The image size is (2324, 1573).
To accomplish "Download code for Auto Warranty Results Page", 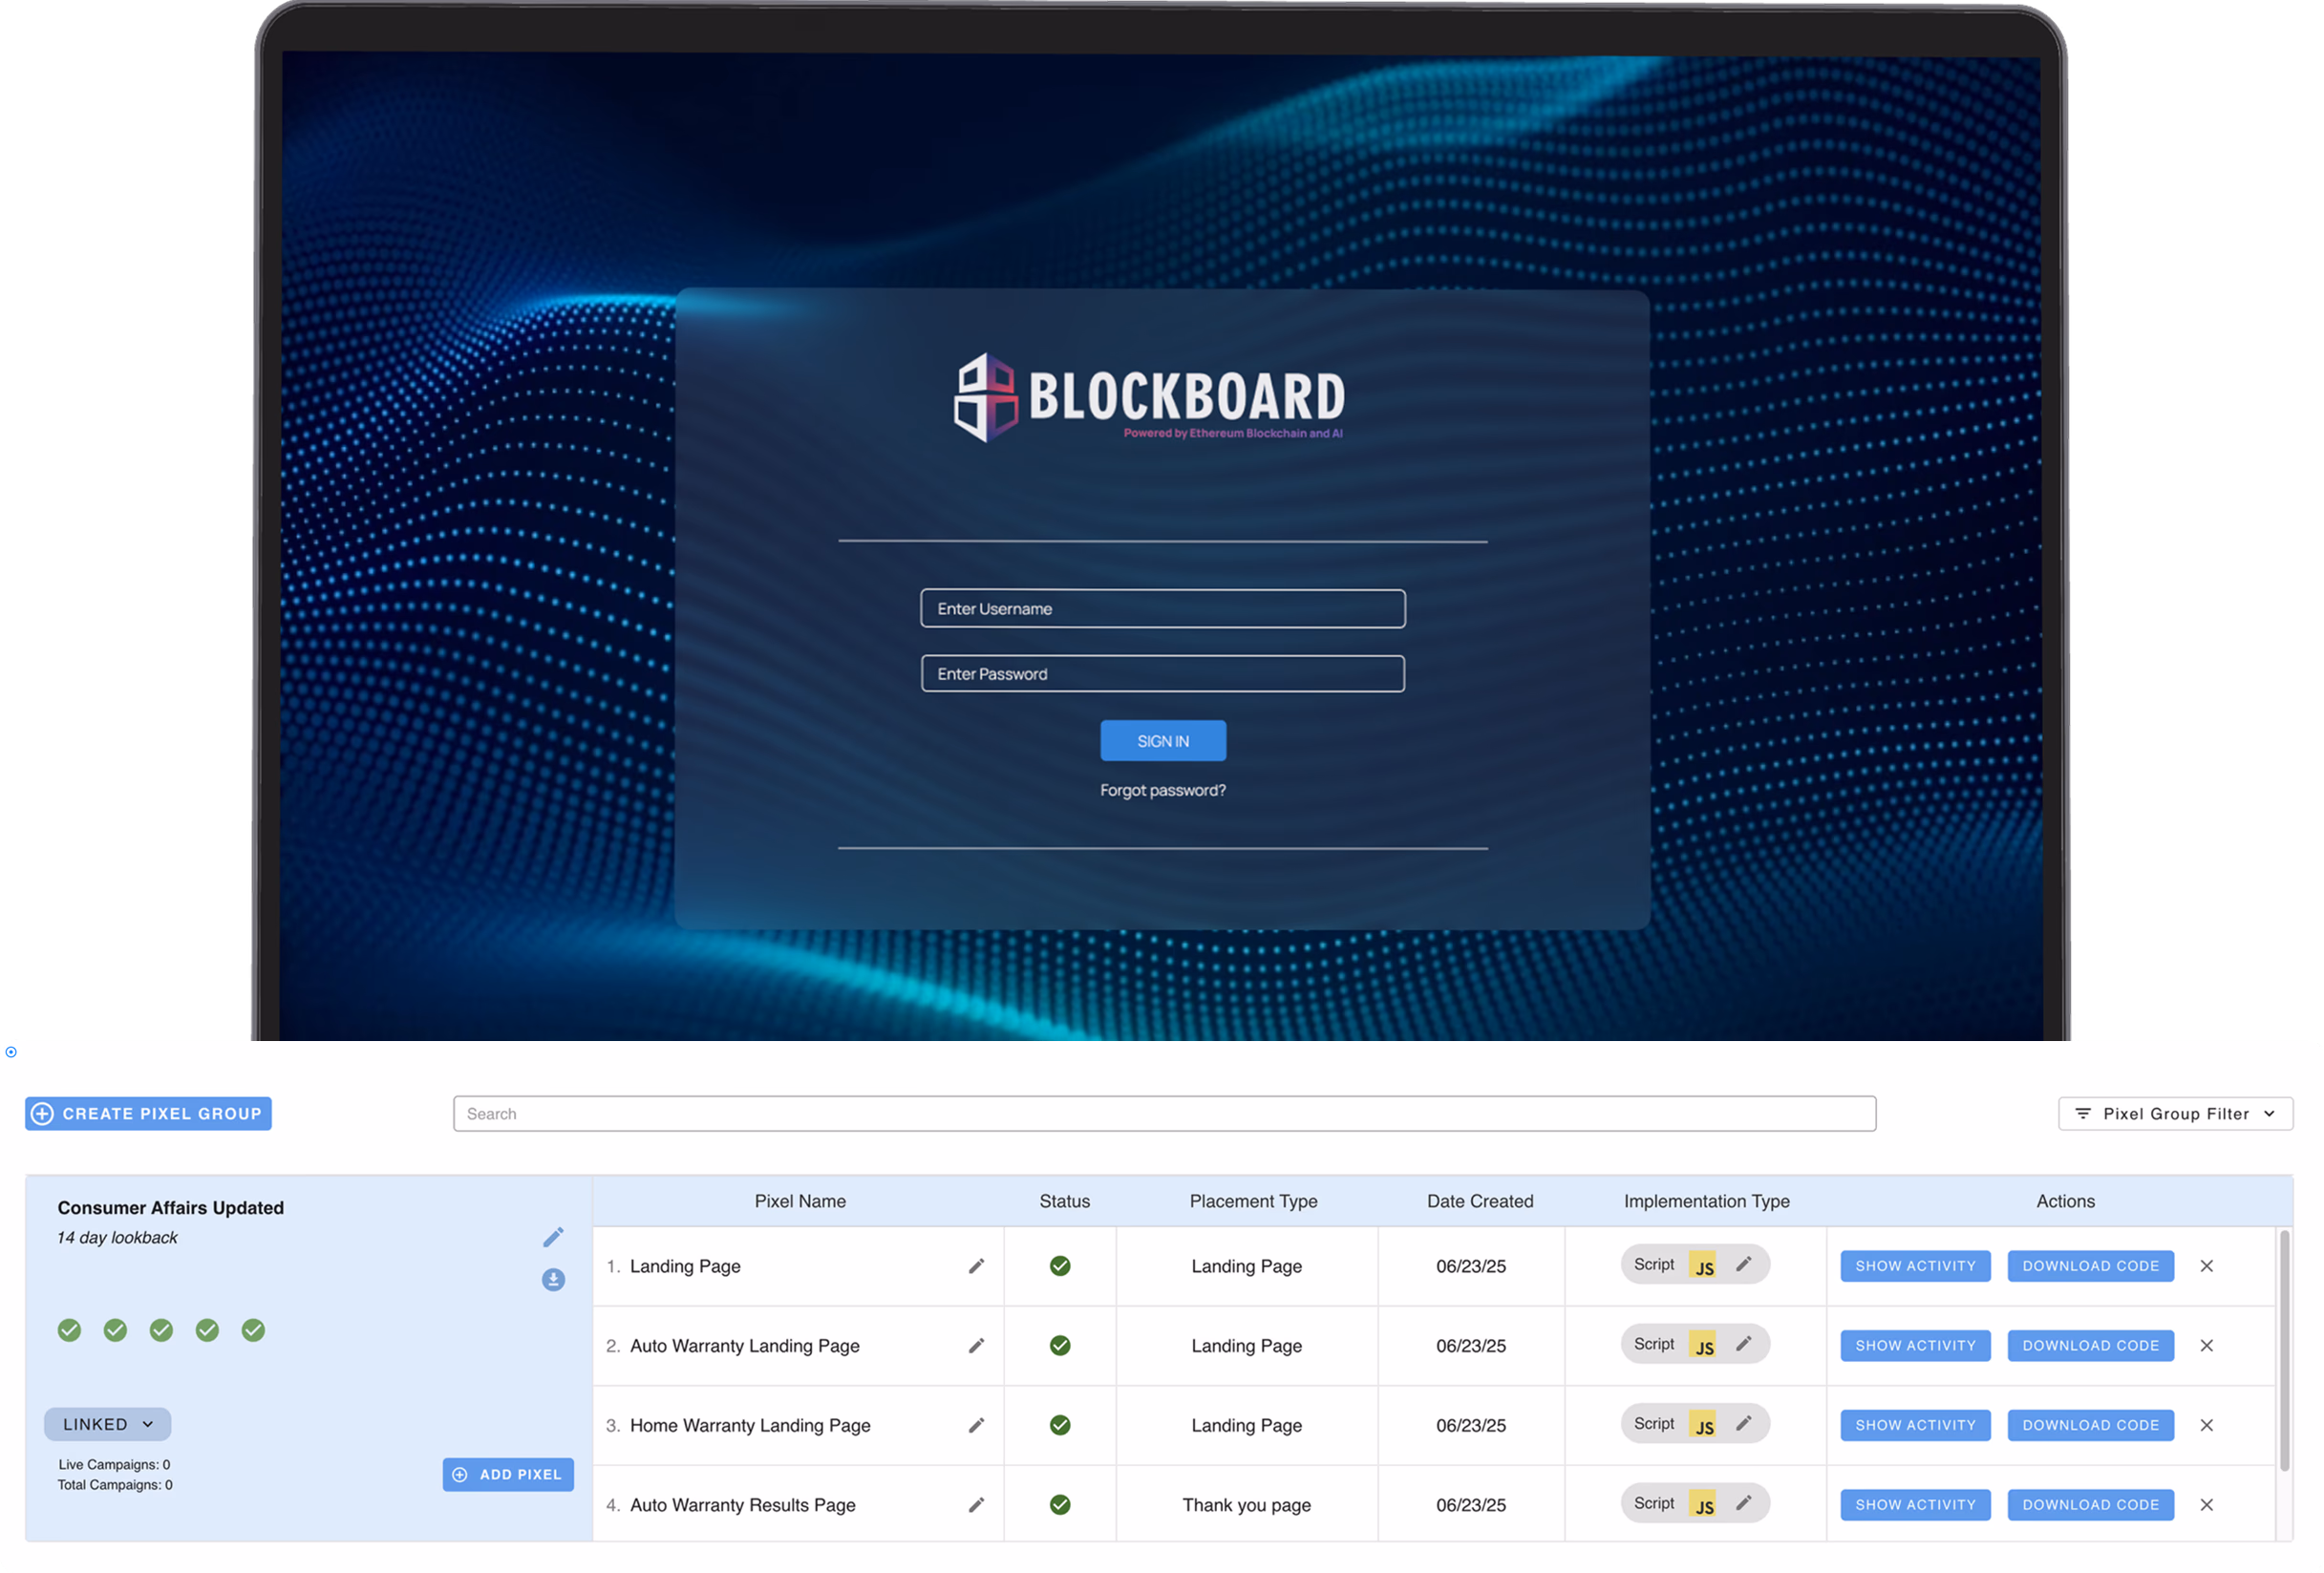I will click(x=2090, y=1504).
